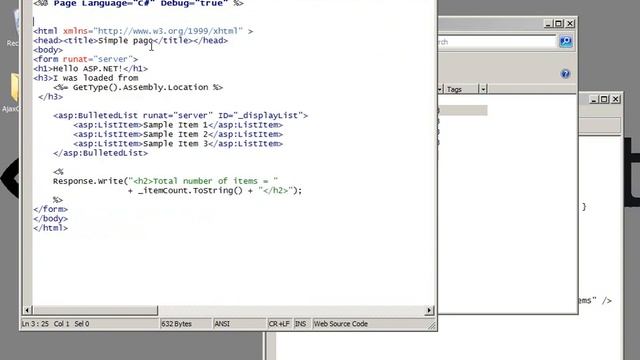Minimize the rightmost background window
This screenshot has width=640, height=360.
point(594,99)
